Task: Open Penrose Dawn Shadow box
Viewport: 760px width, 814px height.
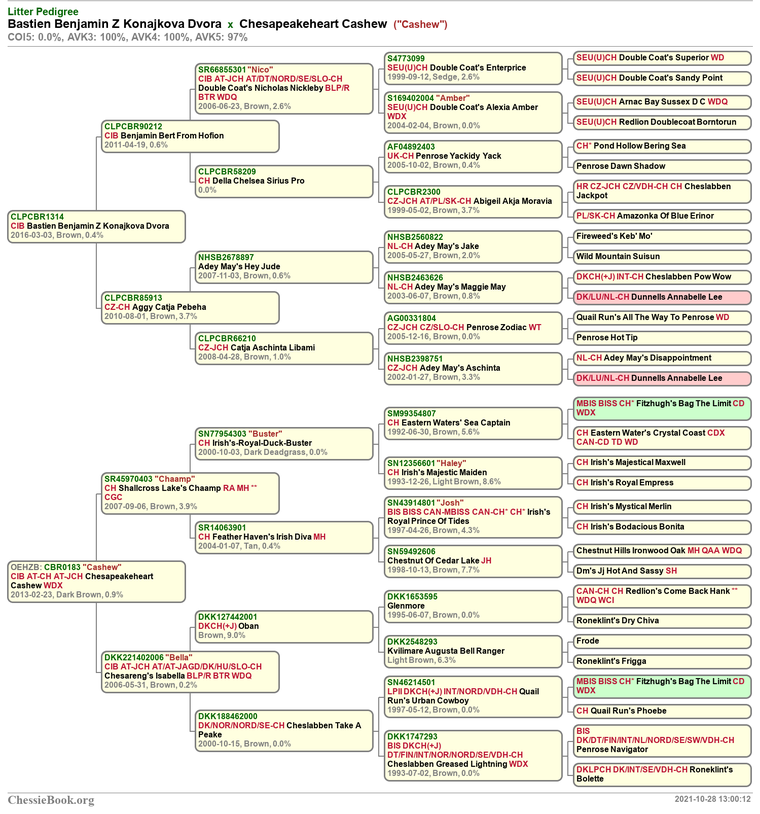Action: pyautogui.click(x=662, y=167)
